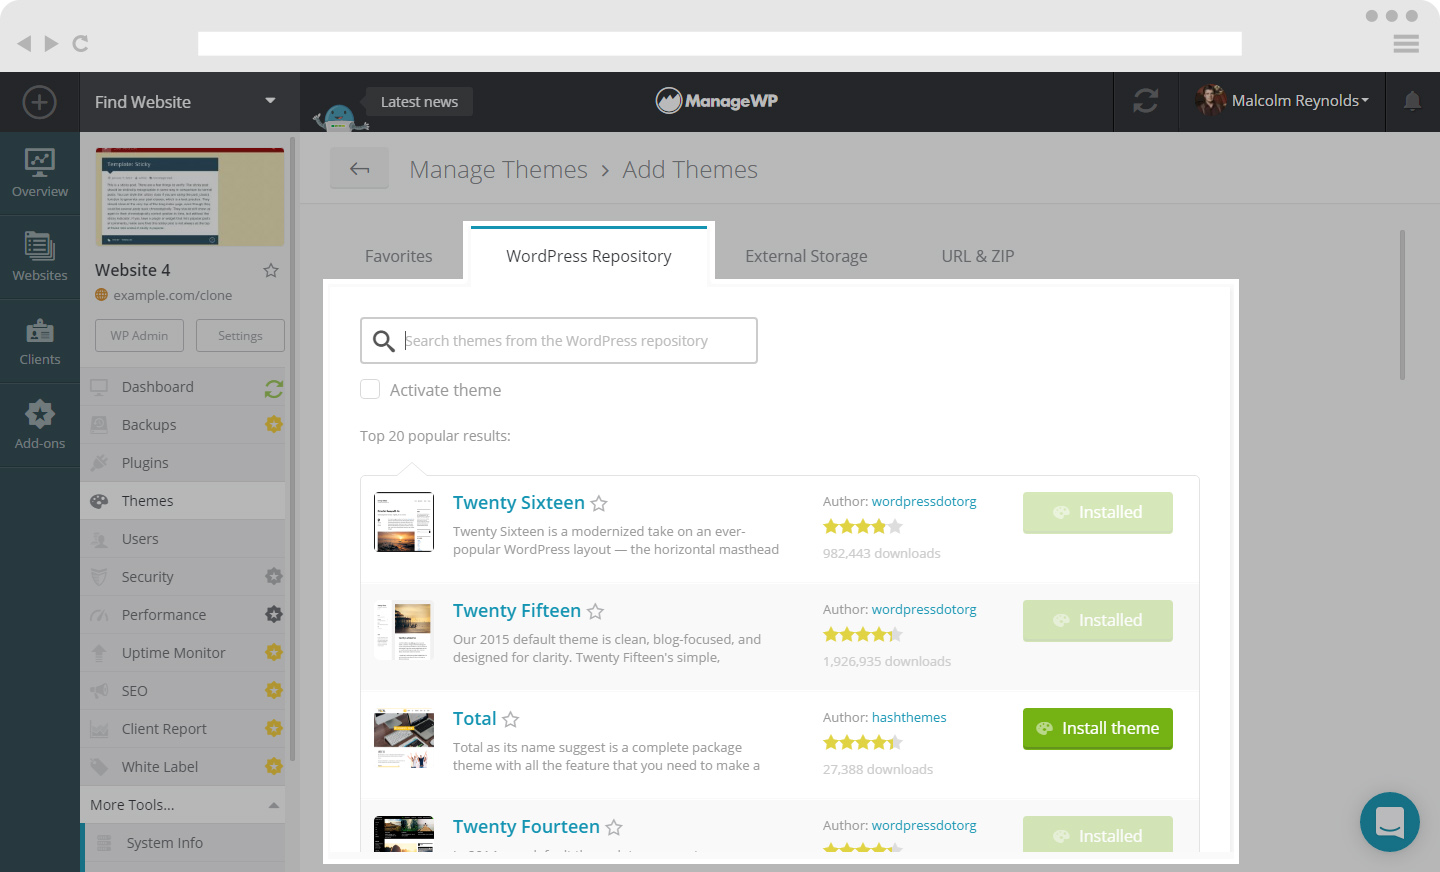The height and width of the screenshot is (872, 1440).
Task: Click the back arrow button
Action: pyautogui.click(x=360, y=169)
